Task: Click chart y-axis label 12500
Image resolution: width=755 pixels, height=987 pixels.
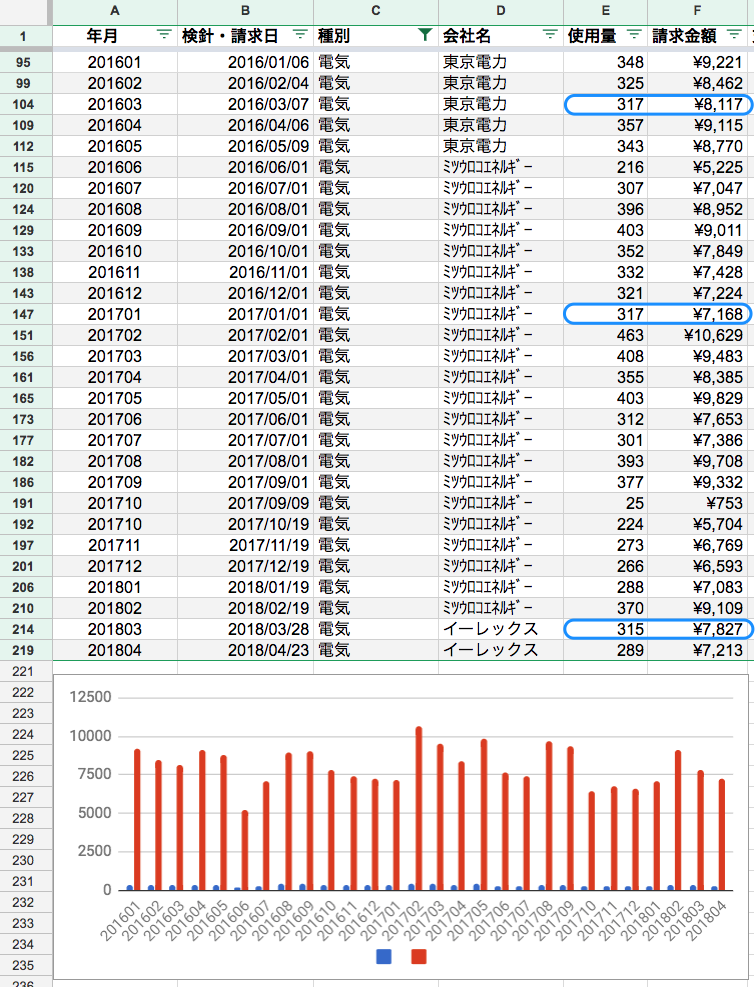Action: (x=90, y=697)
